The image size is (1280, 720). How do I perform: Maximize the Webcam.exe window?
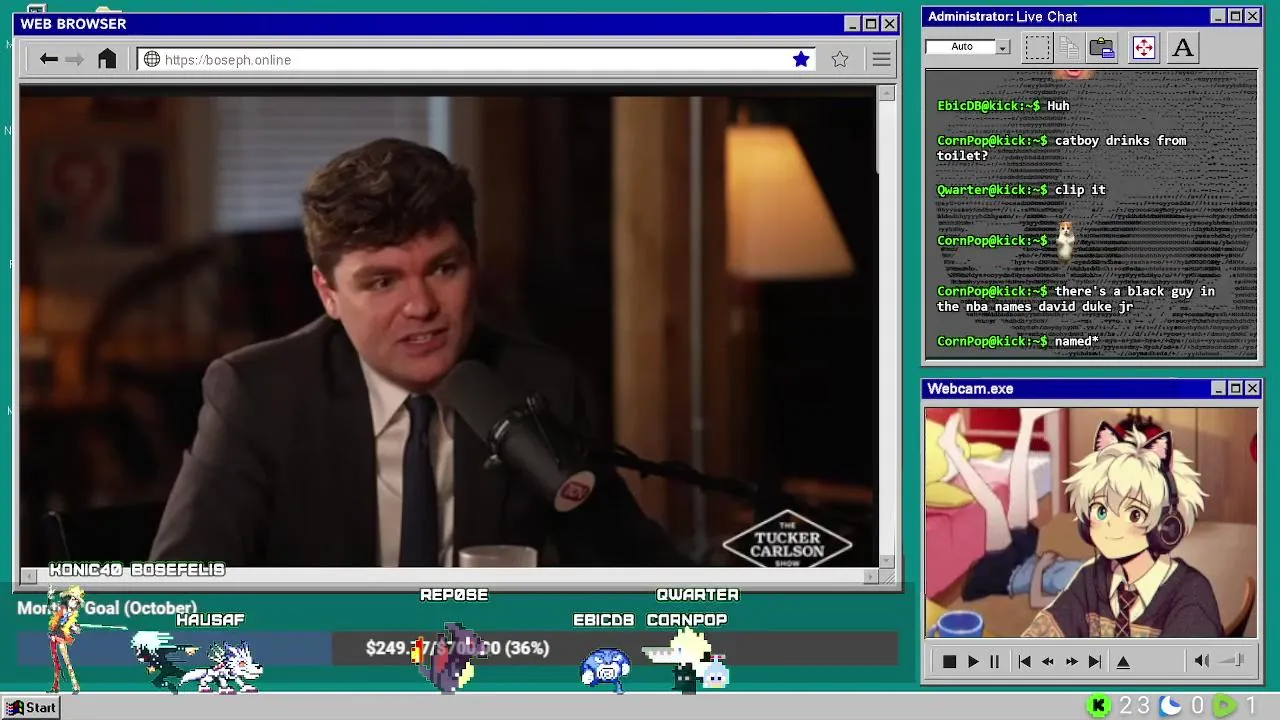[1235, 388]
